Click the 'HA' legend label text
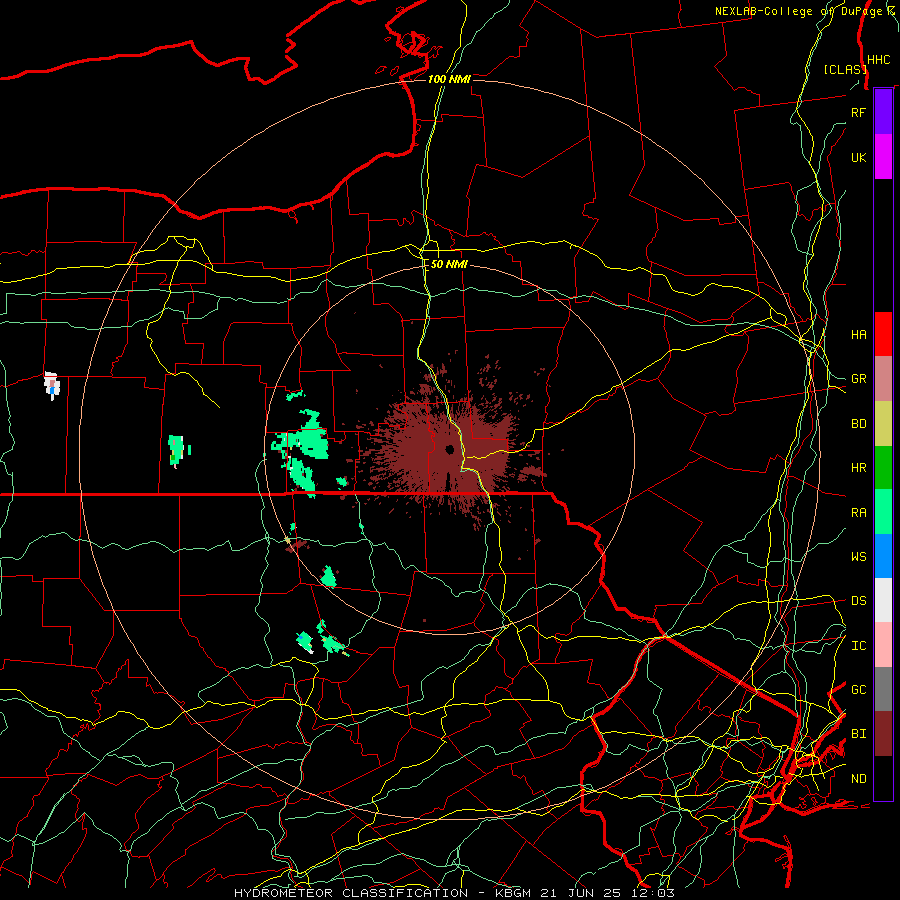 (x=858, y=335)
